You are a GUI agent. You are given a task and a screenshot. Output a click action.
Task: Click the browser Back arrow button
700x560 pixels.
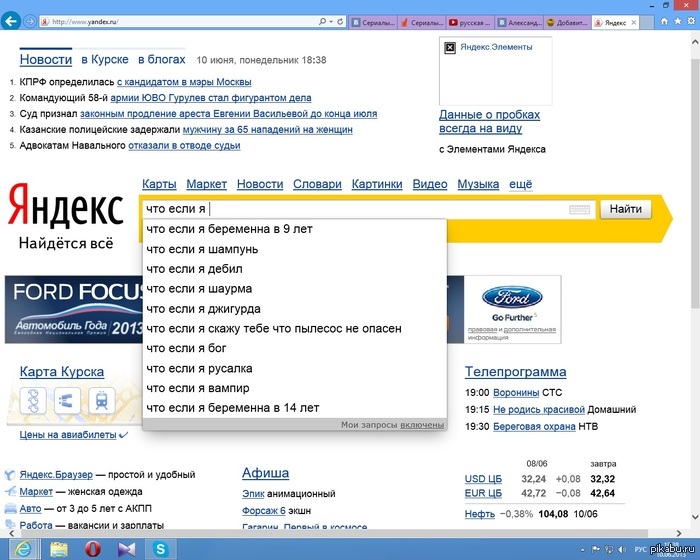click(10, 21)
